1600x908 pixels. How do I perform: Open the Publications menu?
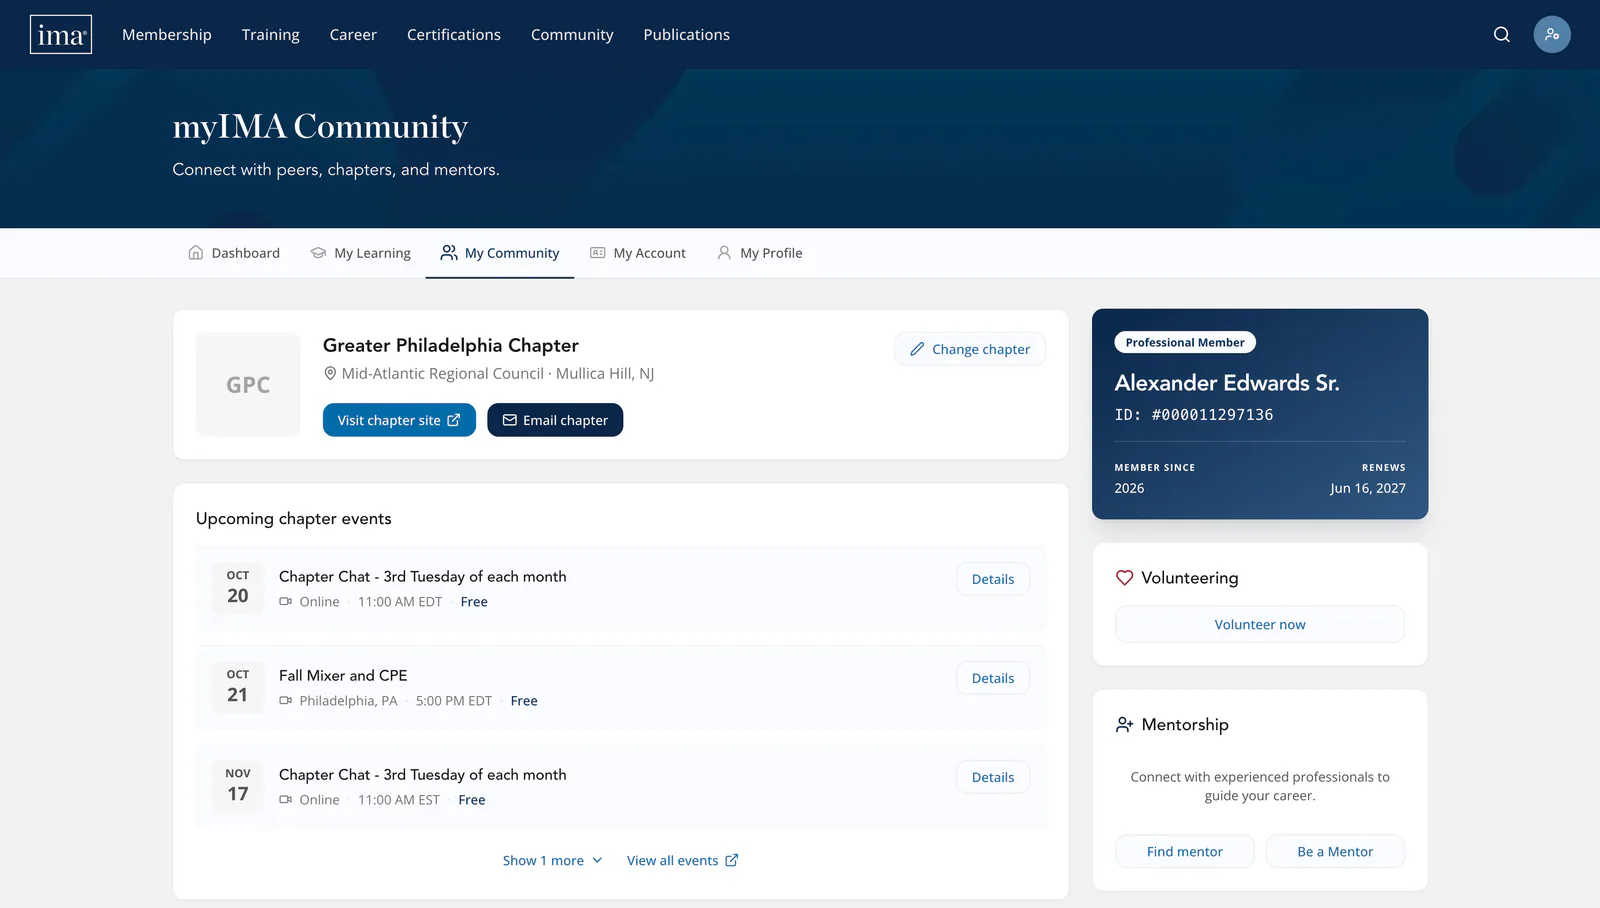click(687, 35)
